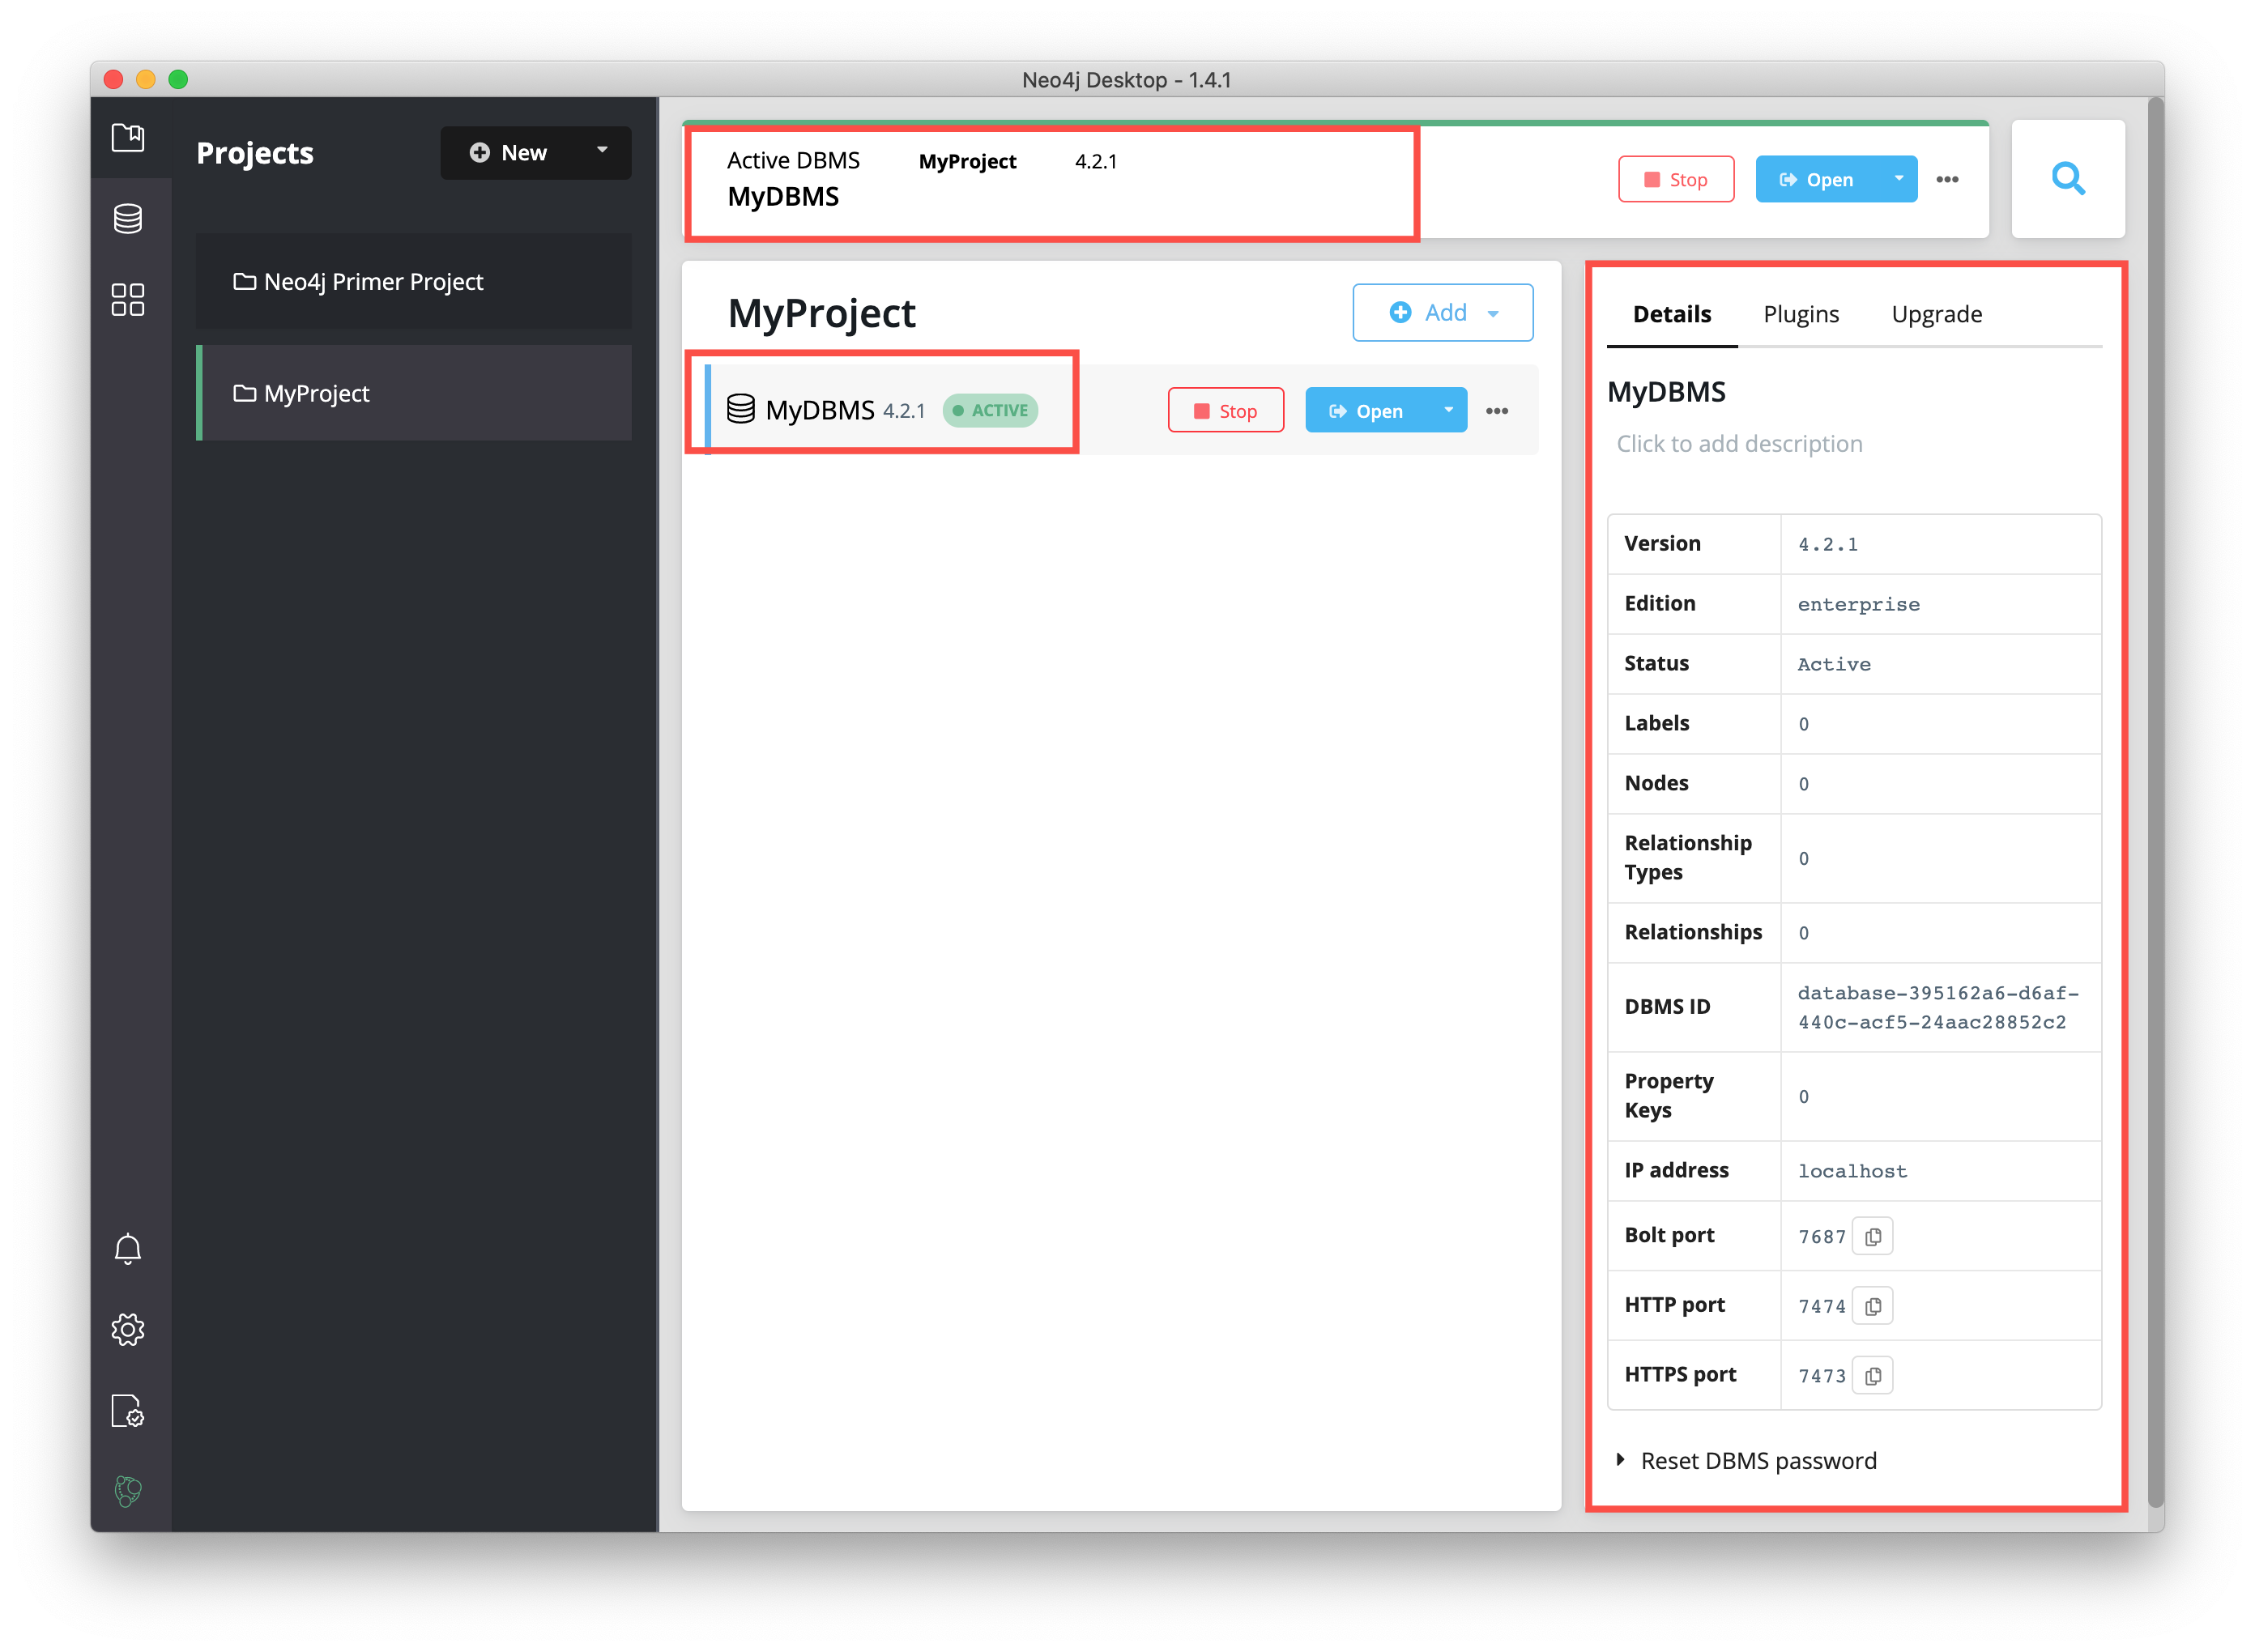Click the search magnifier icon
Image resolution: width=2255 pixels, height=1652 pixels.
click(2067, 179)
